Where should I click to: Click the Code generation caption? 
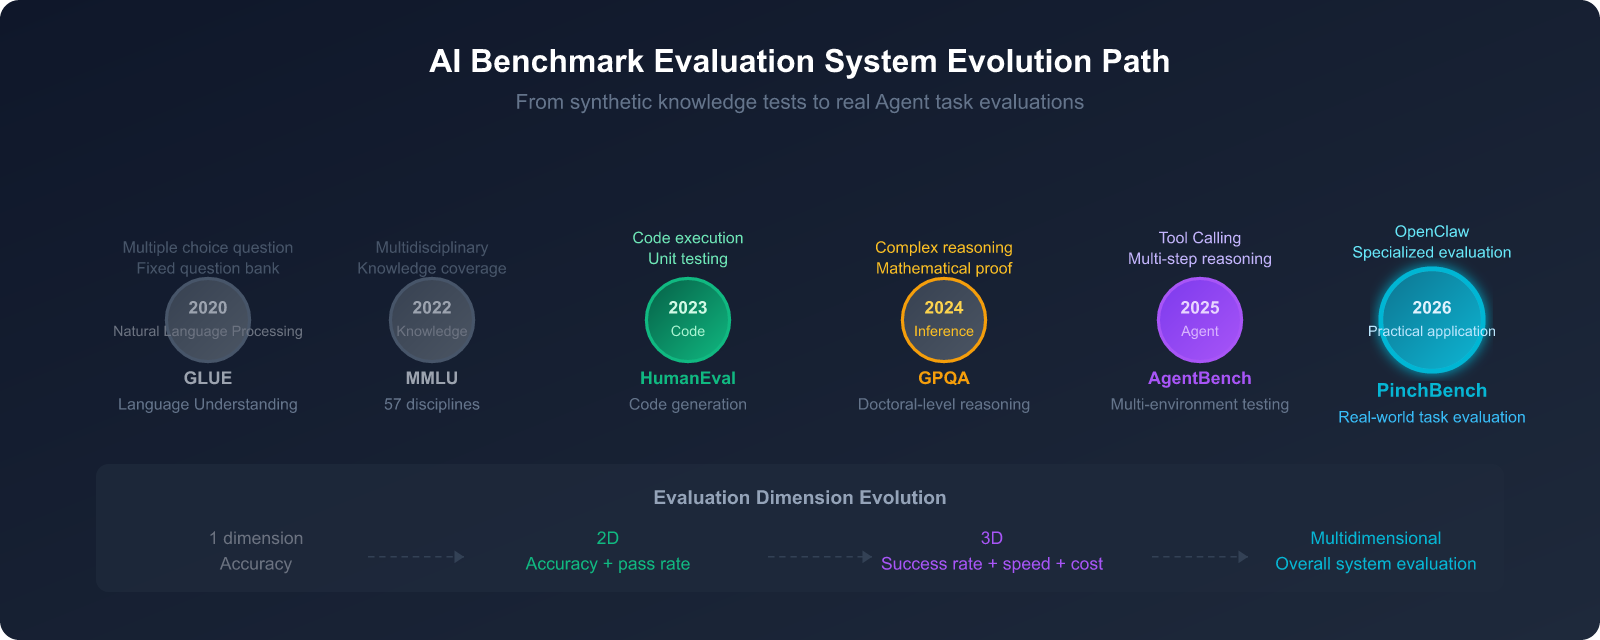coord(688,404)
